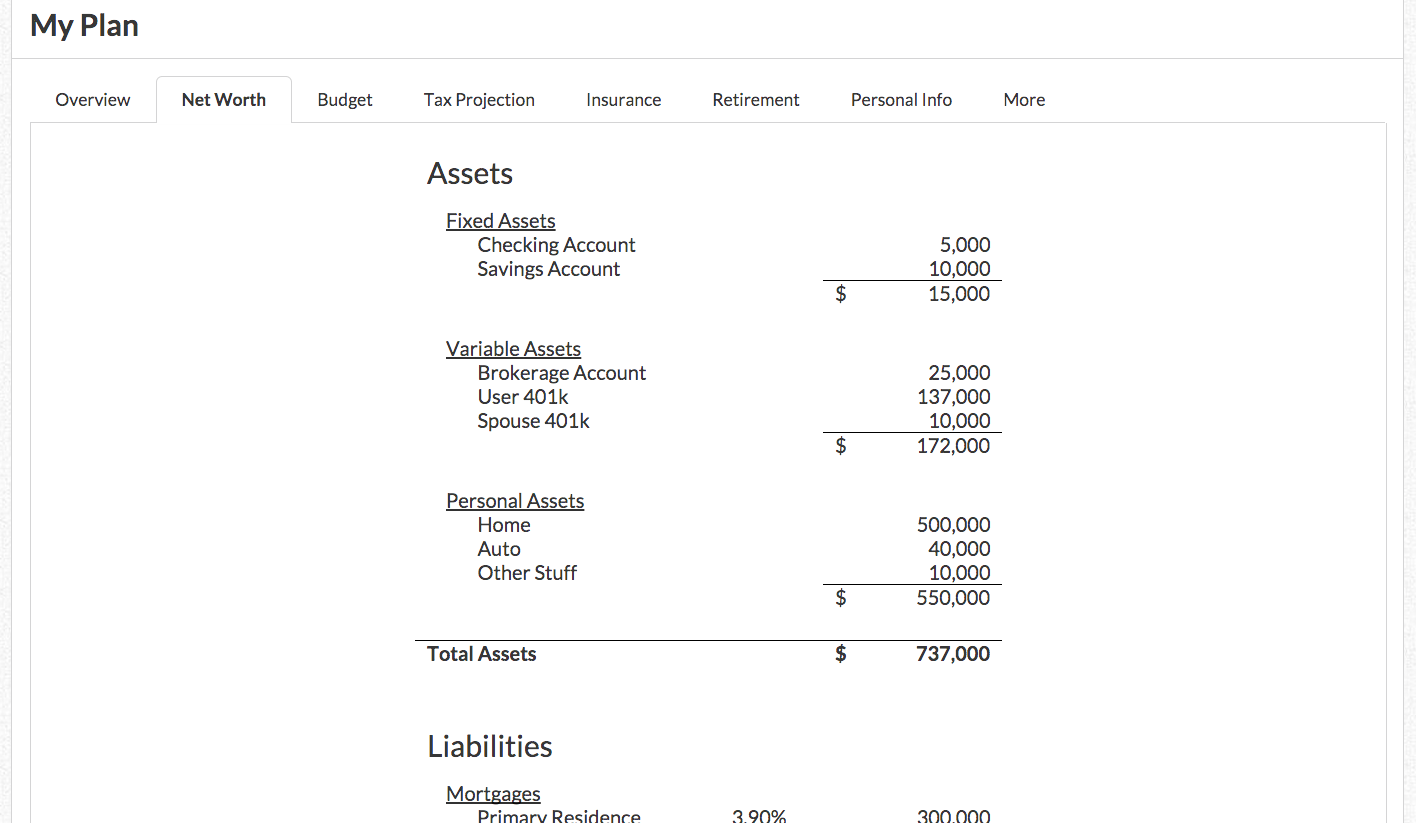Select the Net Worth tab
This screenshot has width=1416, height=823.
[x=224, y=100]
